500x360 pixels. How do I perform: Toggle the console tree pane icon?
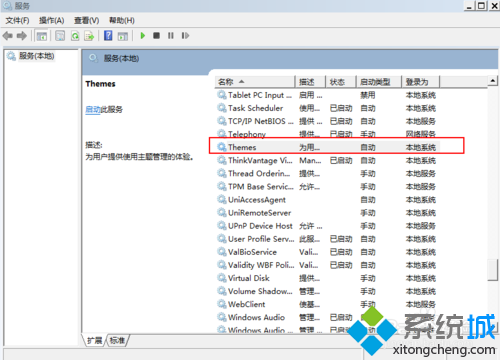[x=42, y=36]
